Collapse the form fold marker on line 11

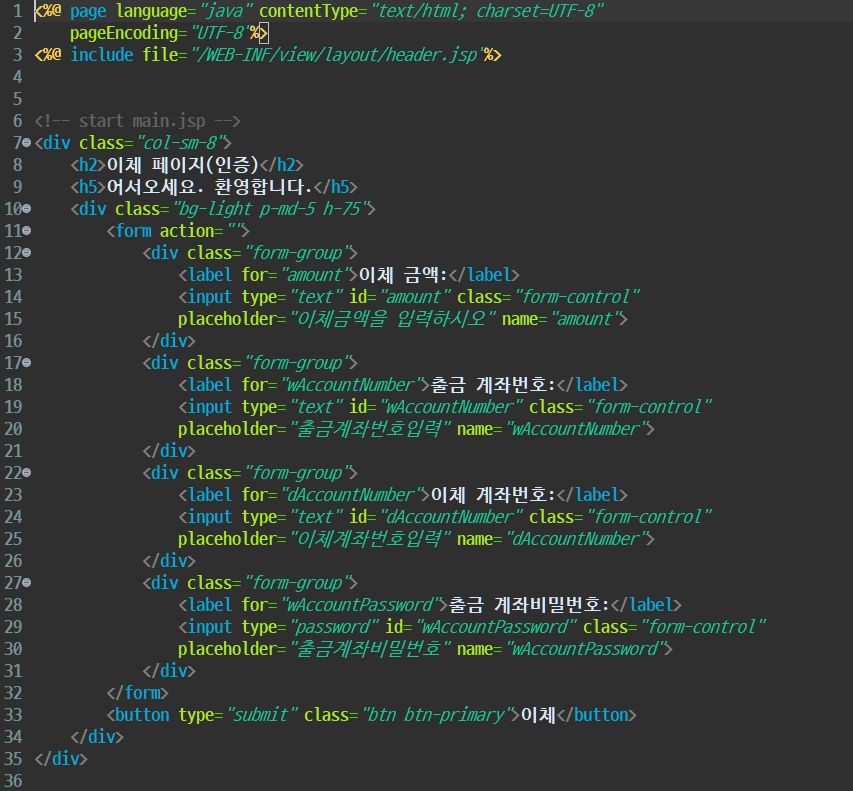(x=27, y=231)
